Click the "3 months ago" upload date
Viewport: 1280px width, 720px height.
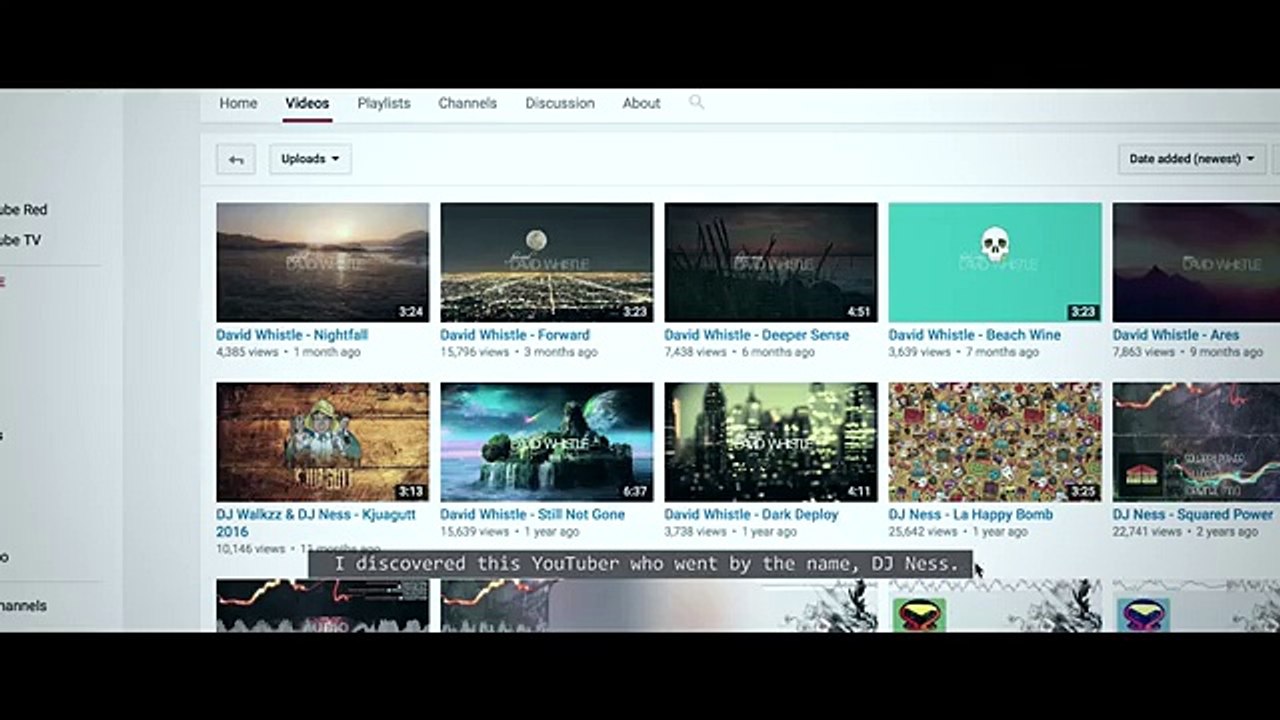560,352
